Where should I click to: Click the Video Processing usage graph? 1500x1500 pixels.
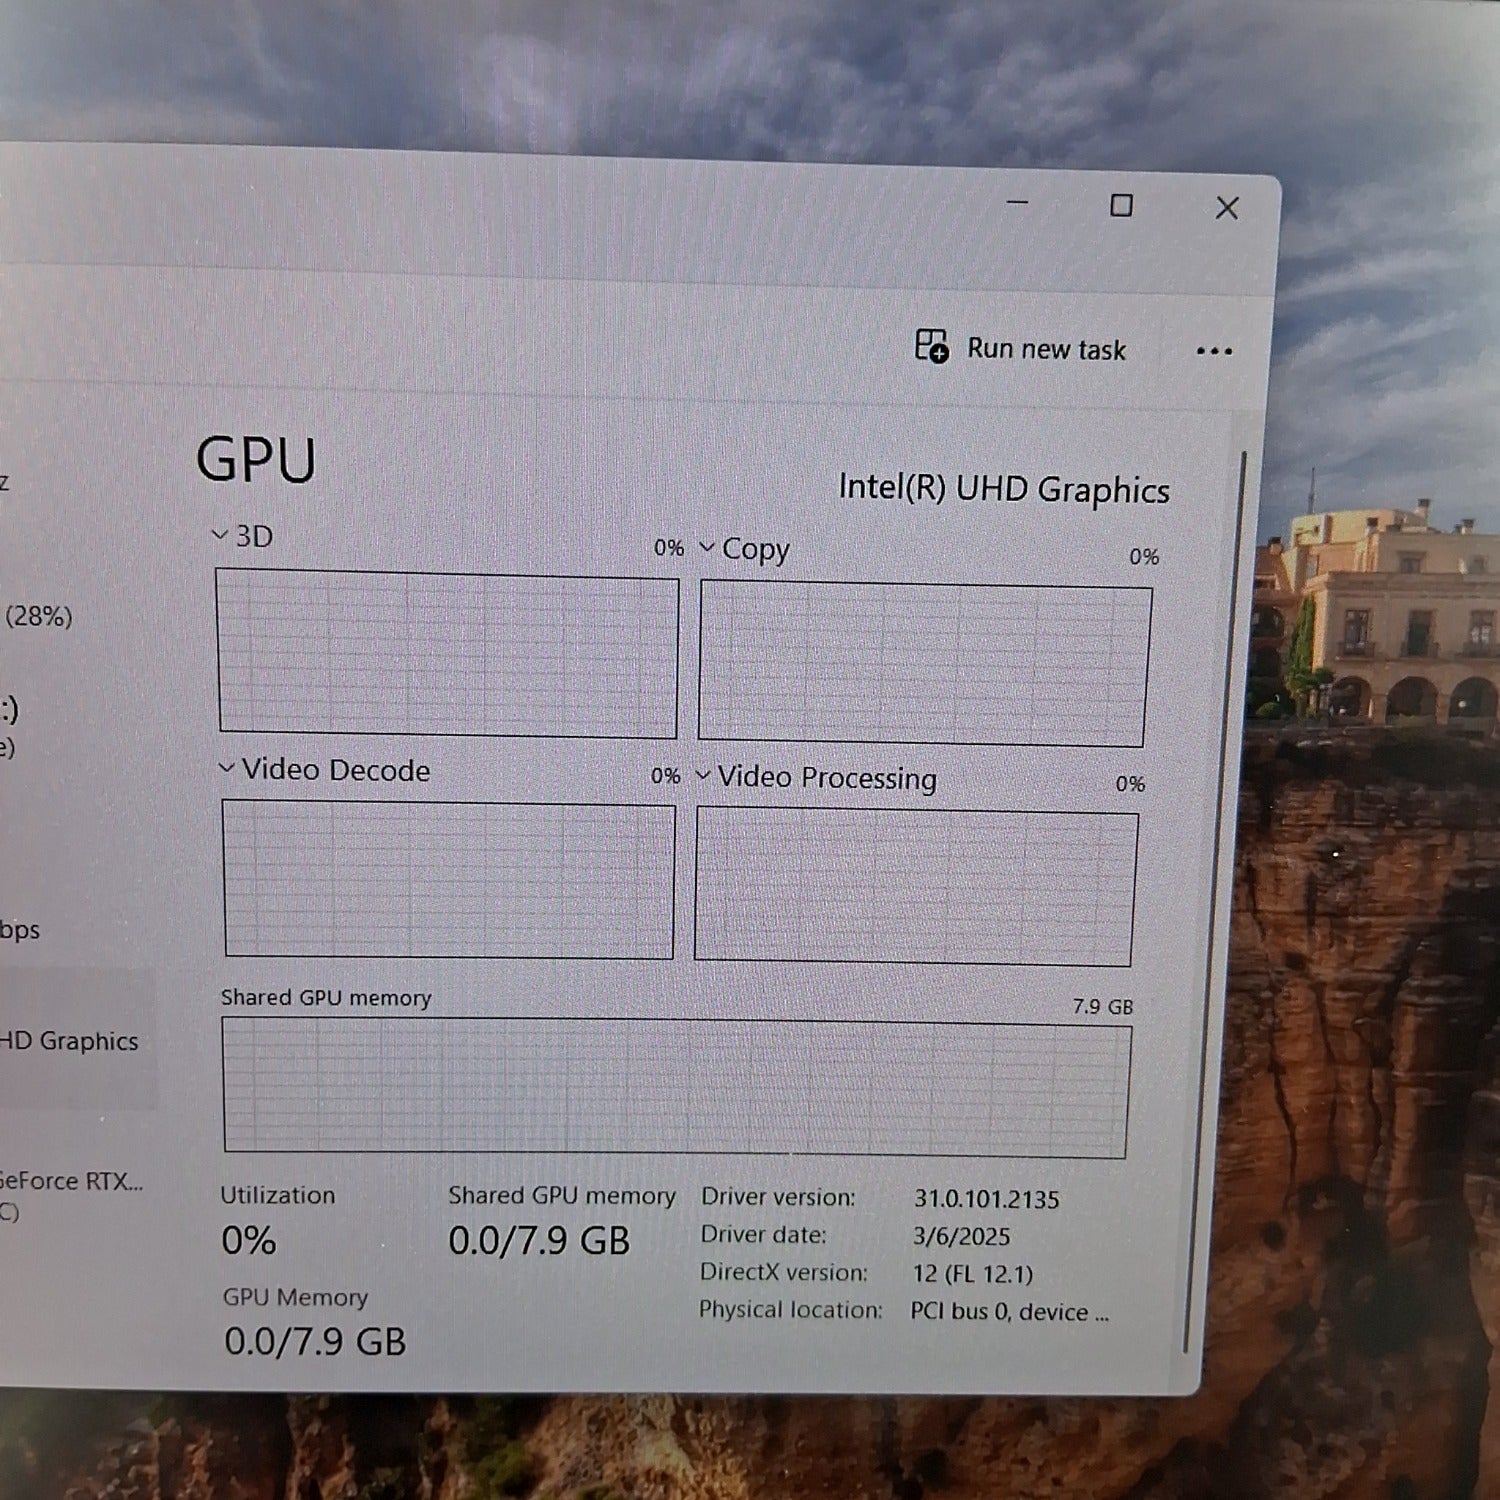point(915,887)
